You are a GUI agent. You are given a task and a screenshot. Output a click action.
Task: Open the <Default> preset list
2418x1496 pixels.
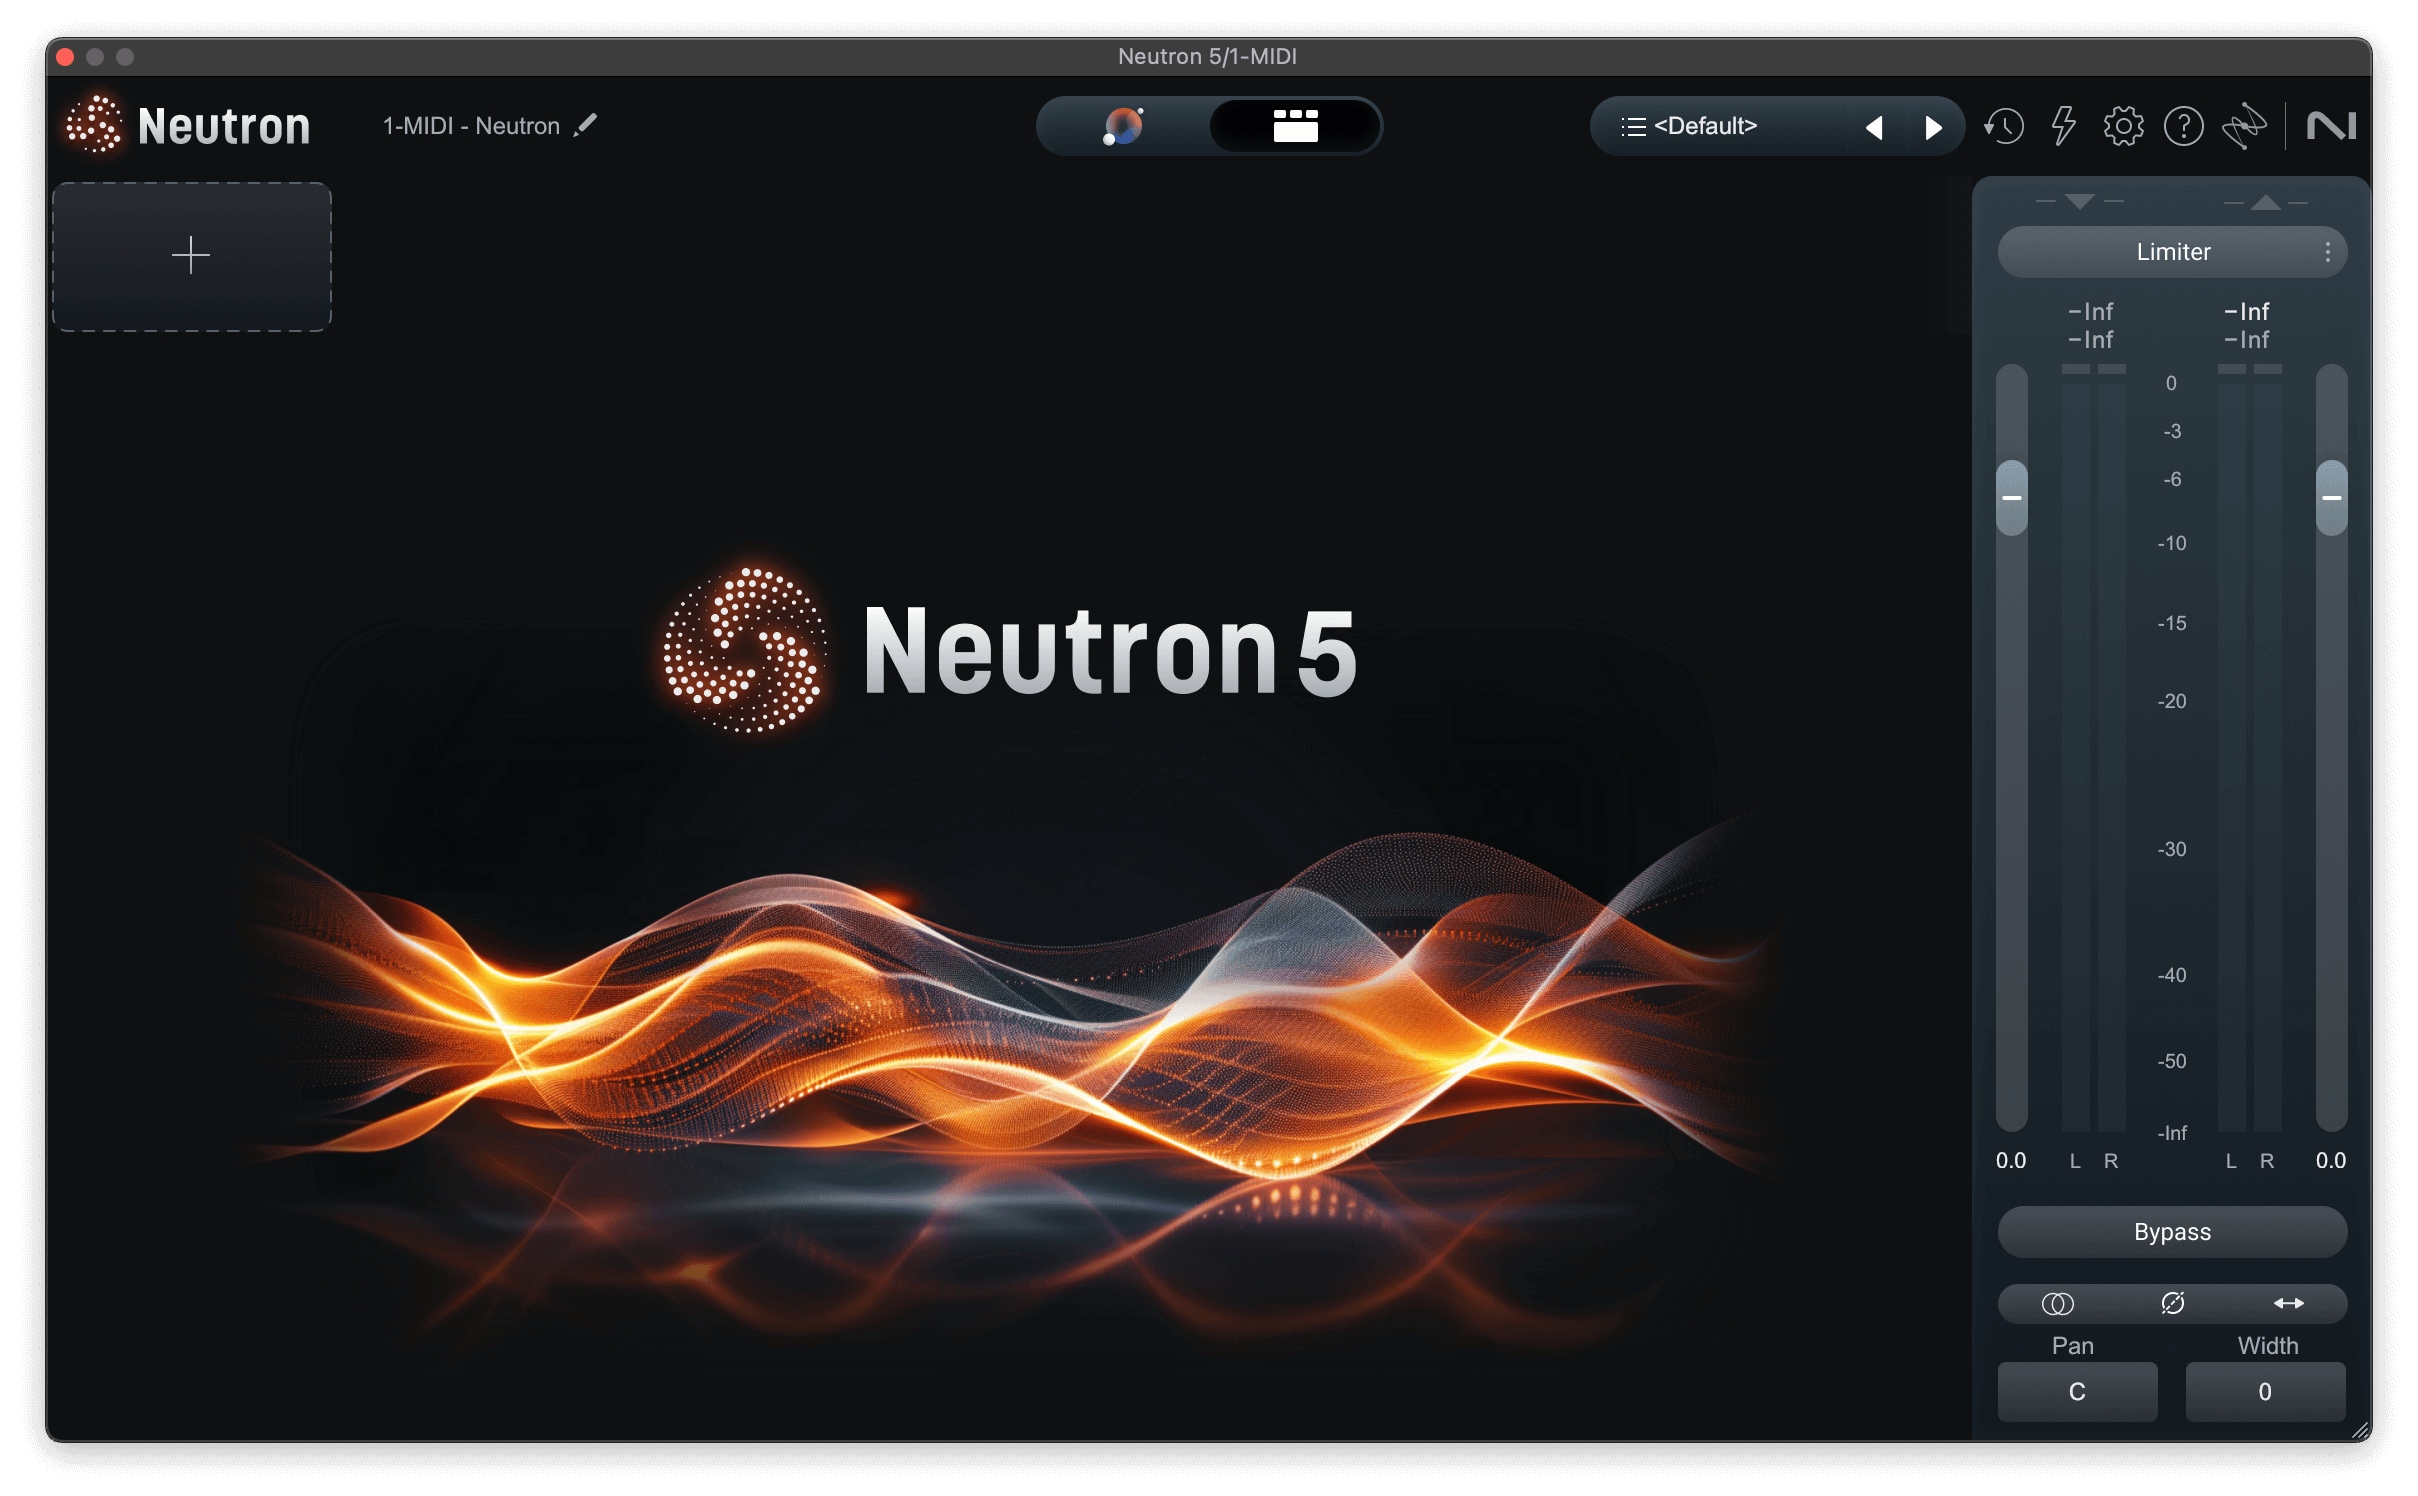[1705, 126]
